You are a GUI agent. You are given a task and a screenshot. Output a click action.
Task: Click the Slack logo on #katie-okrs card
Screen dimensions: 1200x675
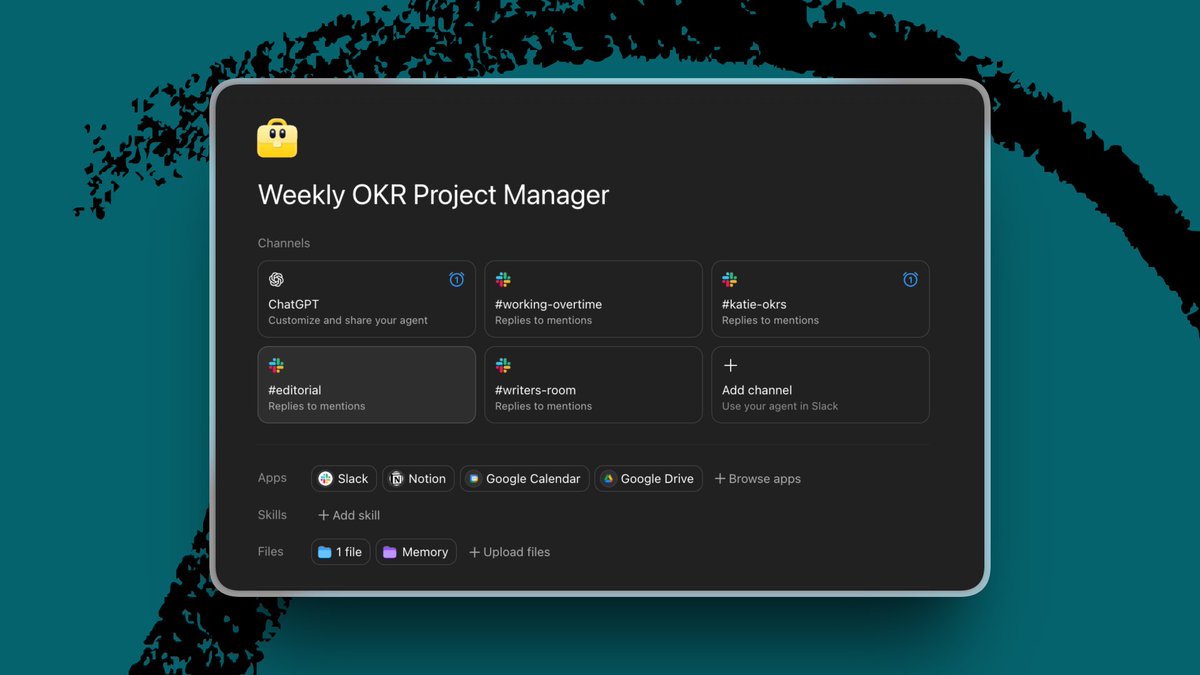730,280
